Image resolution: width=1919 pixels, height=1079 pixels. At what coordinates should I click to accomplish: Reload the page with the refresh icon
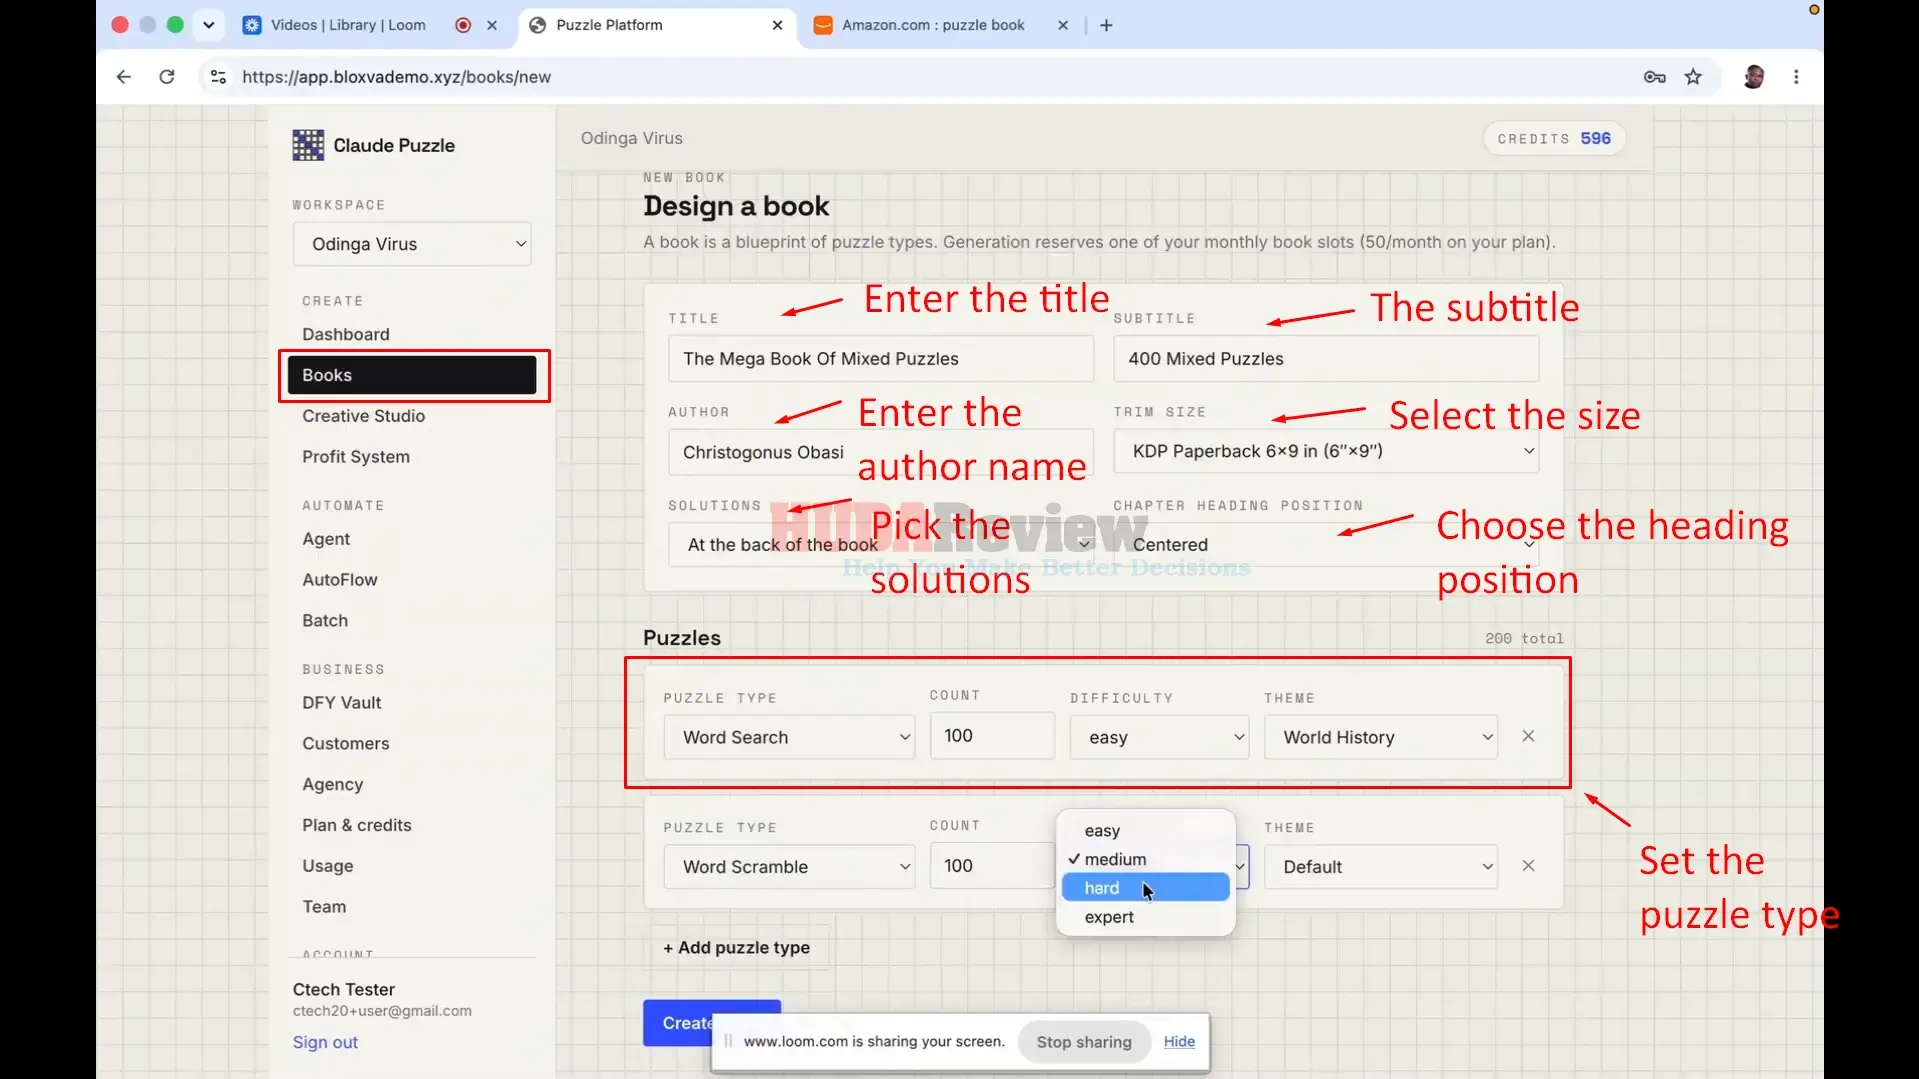click(x=167, y=77)
